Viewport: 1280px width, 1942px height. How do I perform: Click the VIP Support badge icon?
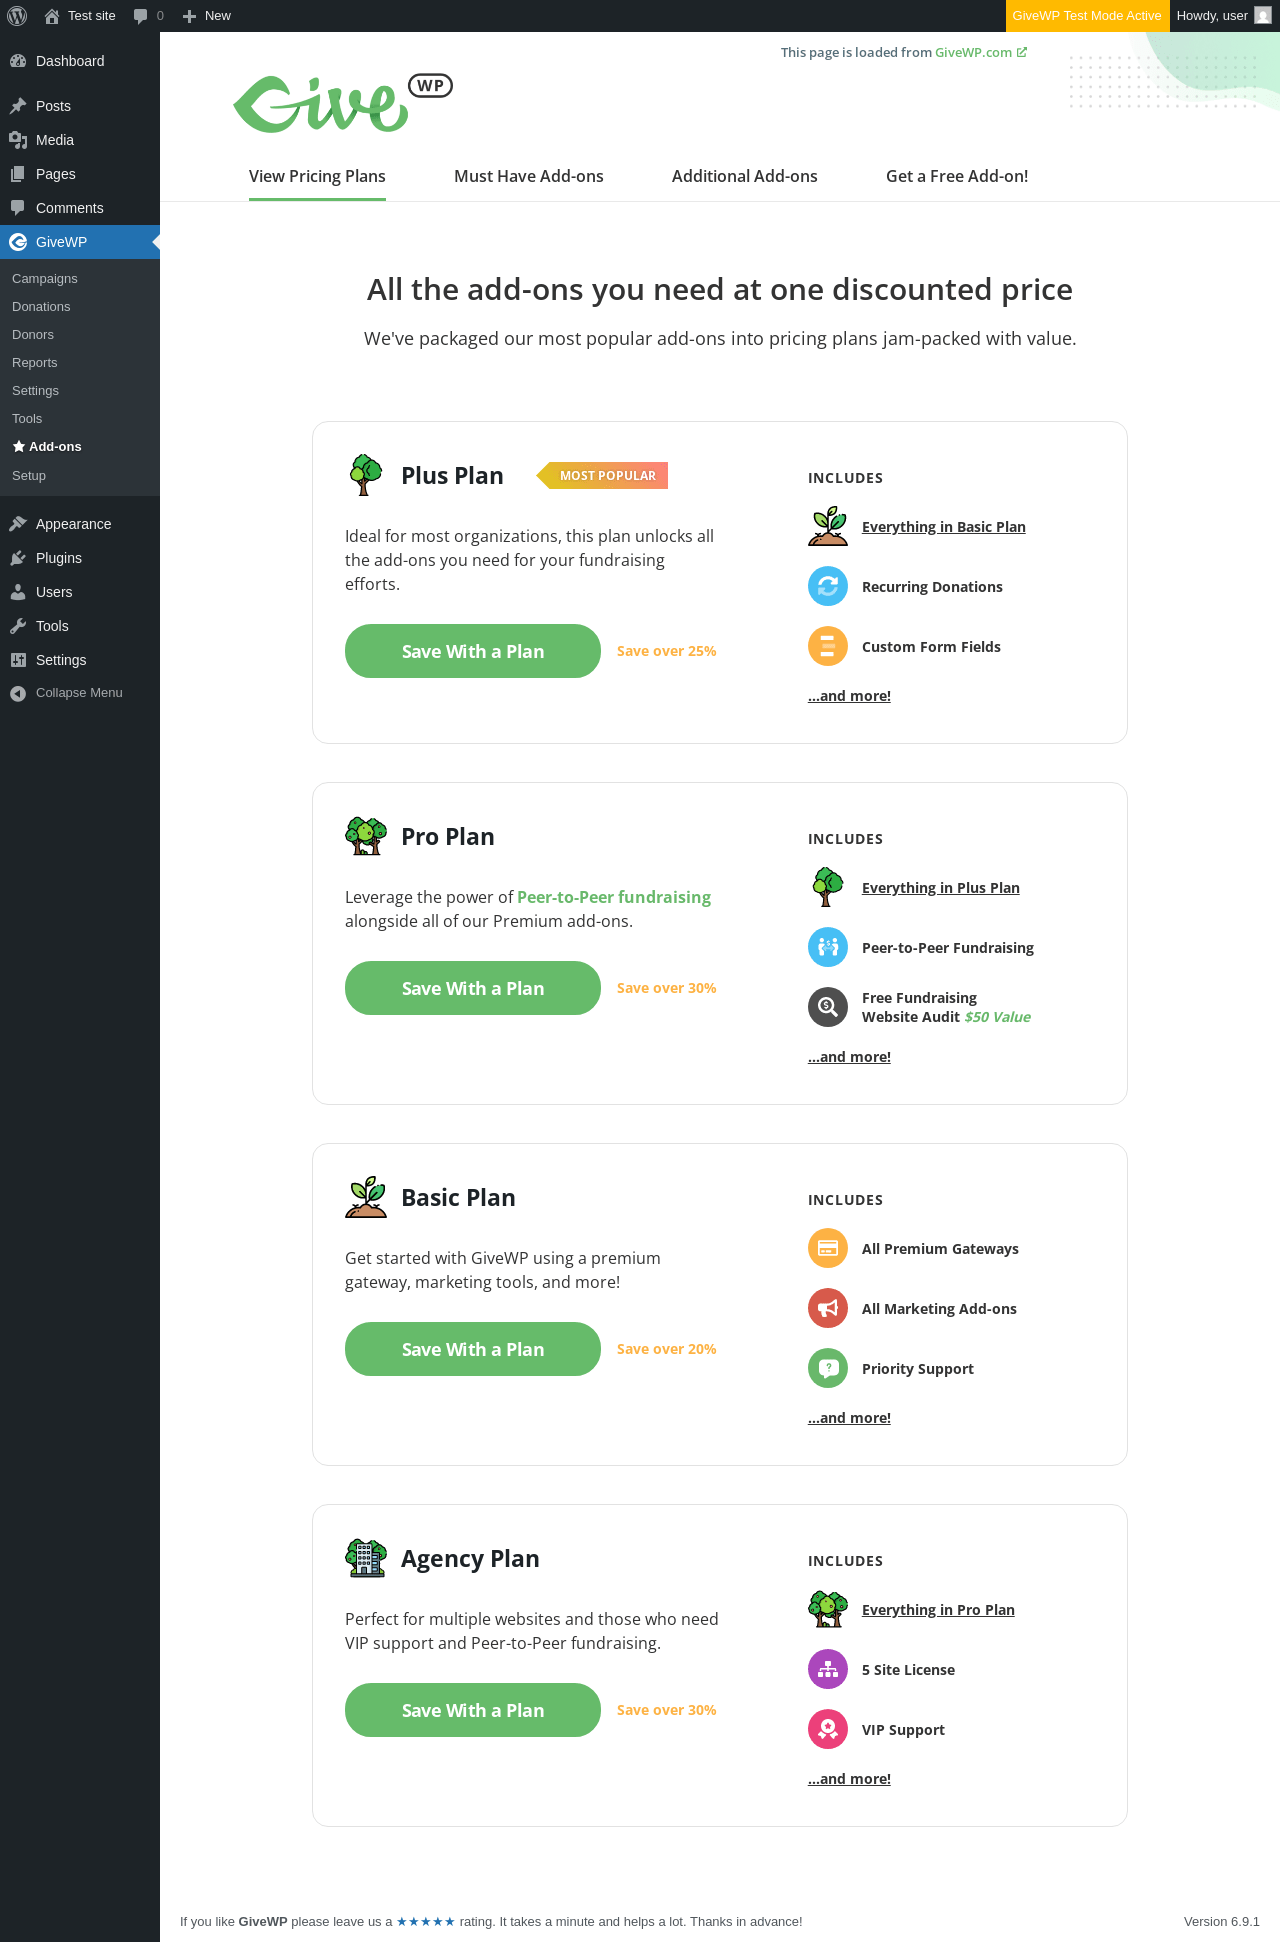828,1729
